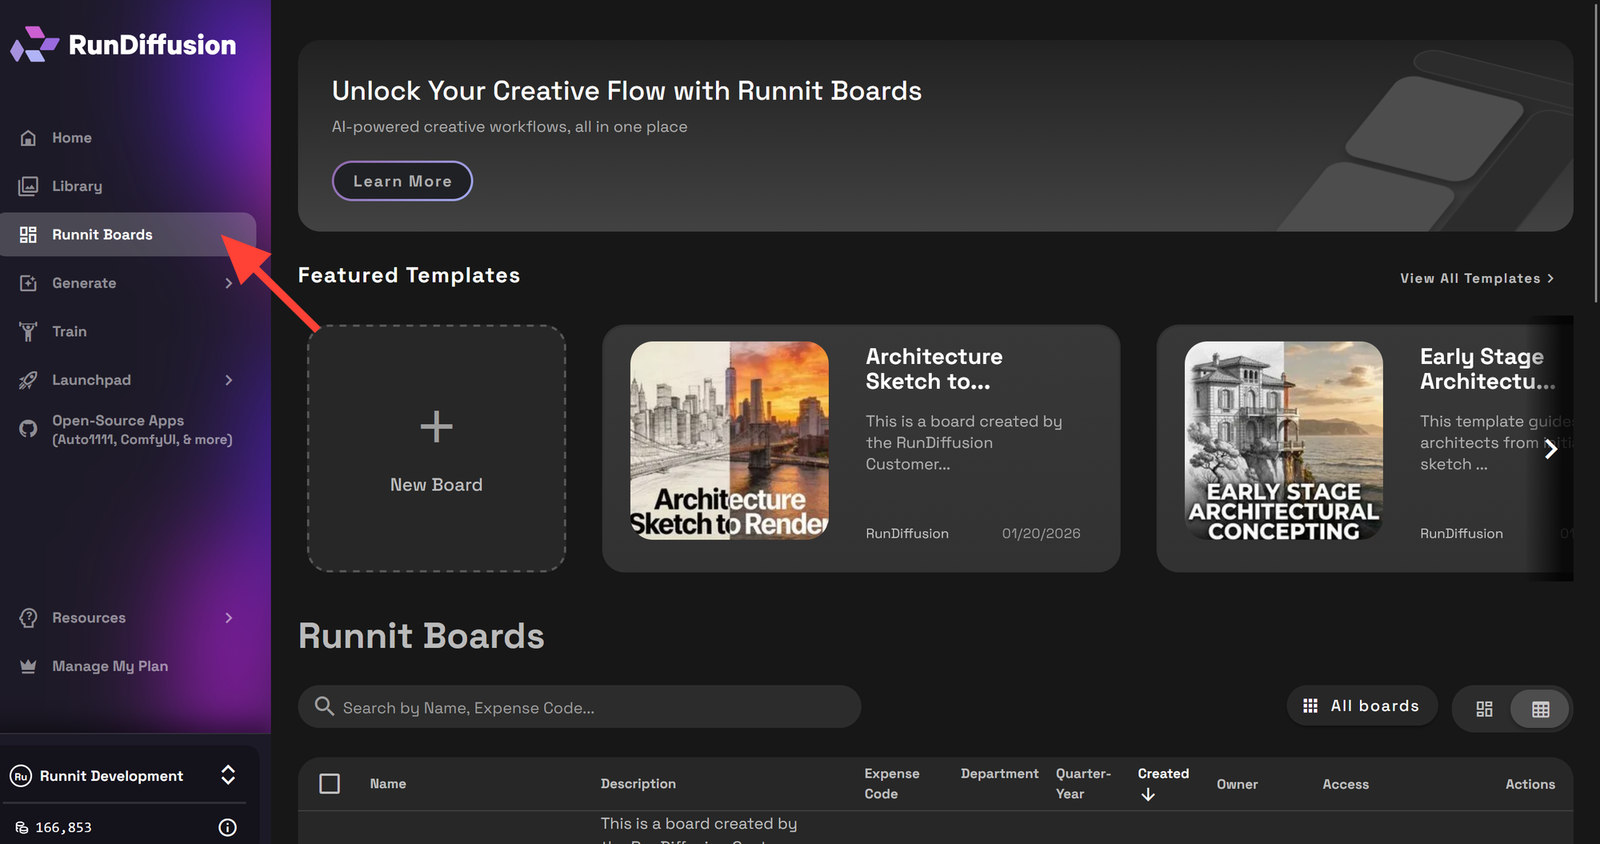Open the All boards filter

(1361, 706)
